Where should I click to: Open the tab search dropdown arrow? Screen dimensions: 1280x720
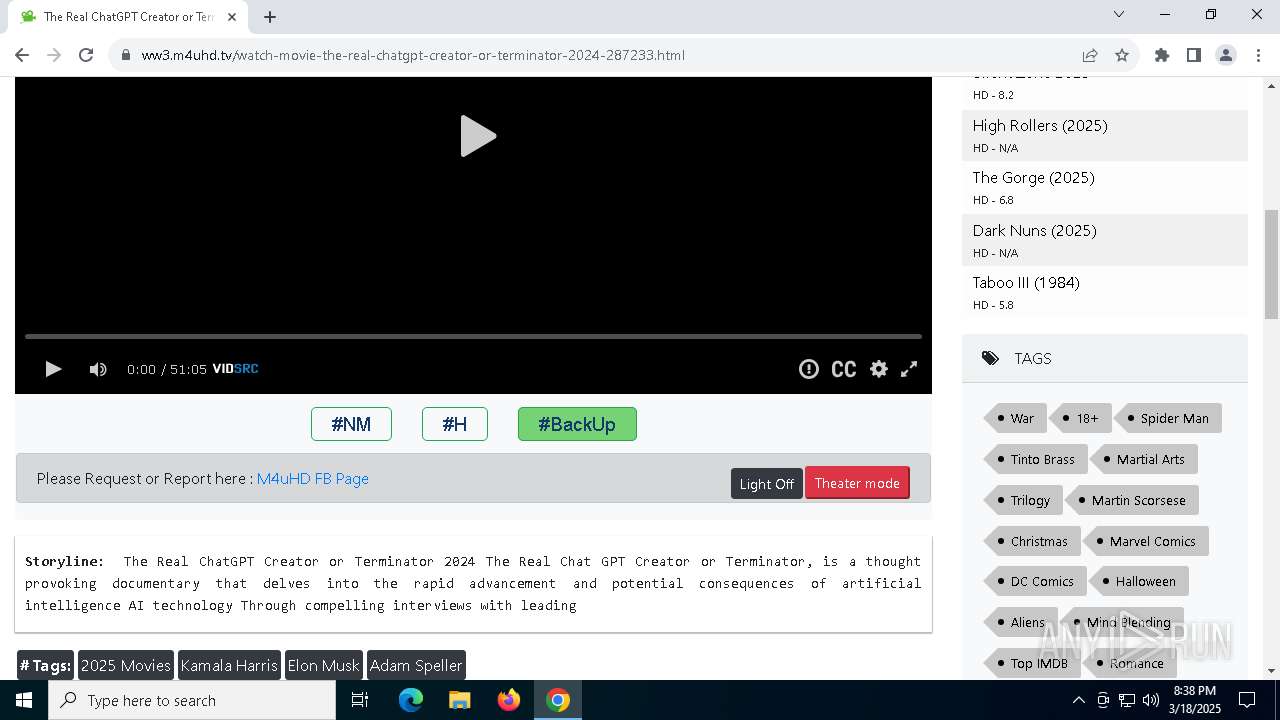click(1119, 14)
